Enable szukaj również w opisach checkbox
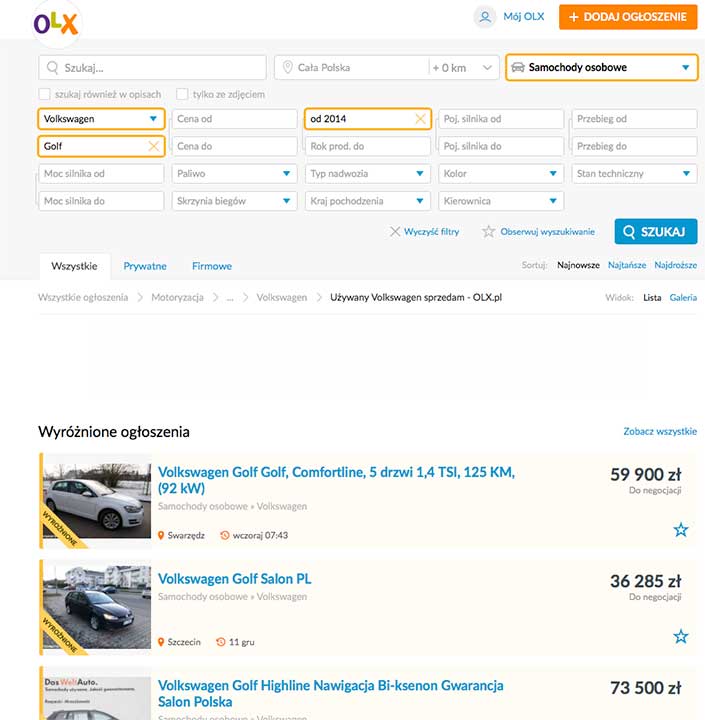 click(45, 94)
